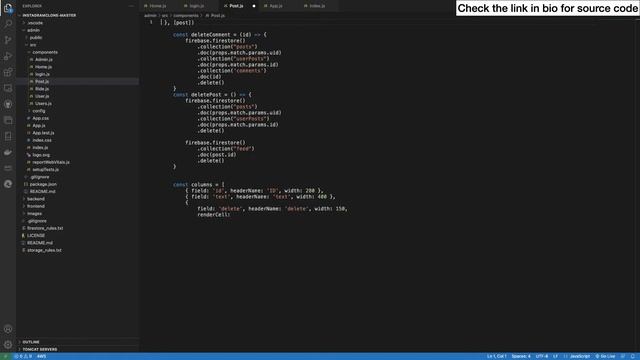Screen dimensions: 640x360
Task: Open the Explorer view in activity bar
Action: [8, 8]
